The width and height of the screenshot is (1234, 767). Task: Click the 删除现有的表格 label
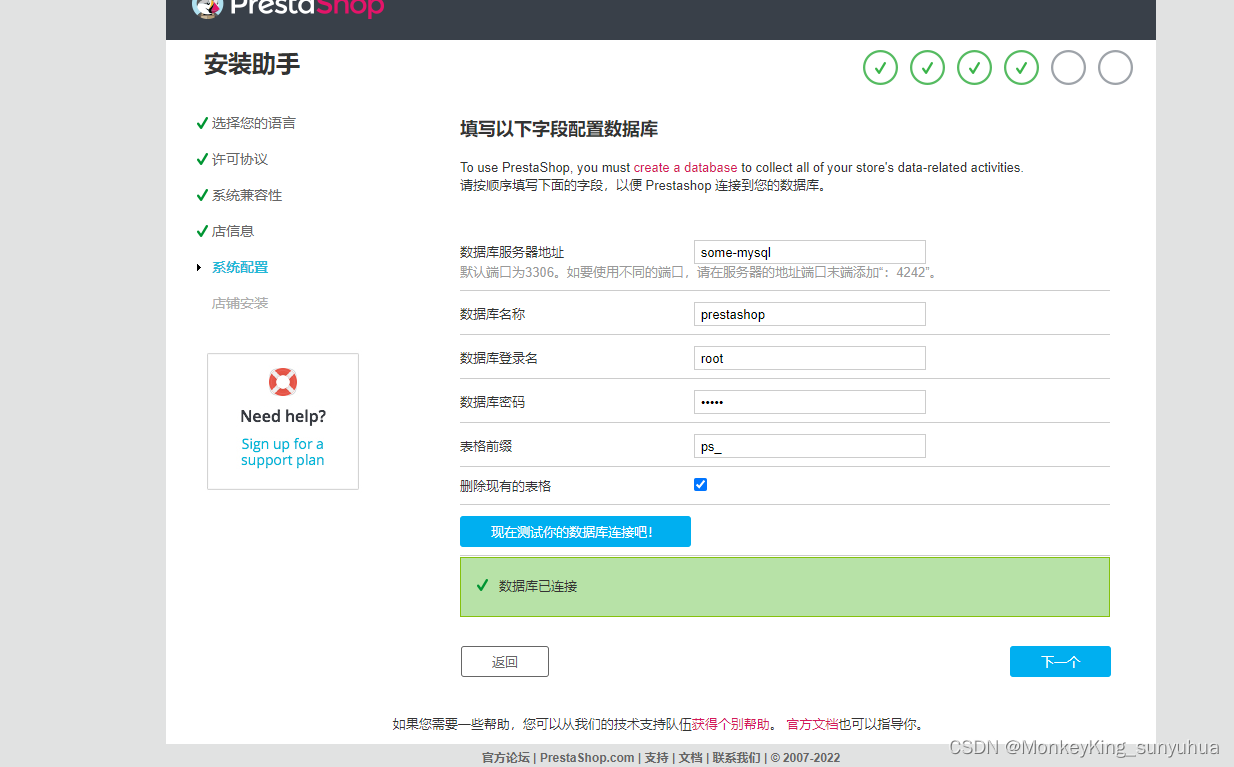[505, 486]
